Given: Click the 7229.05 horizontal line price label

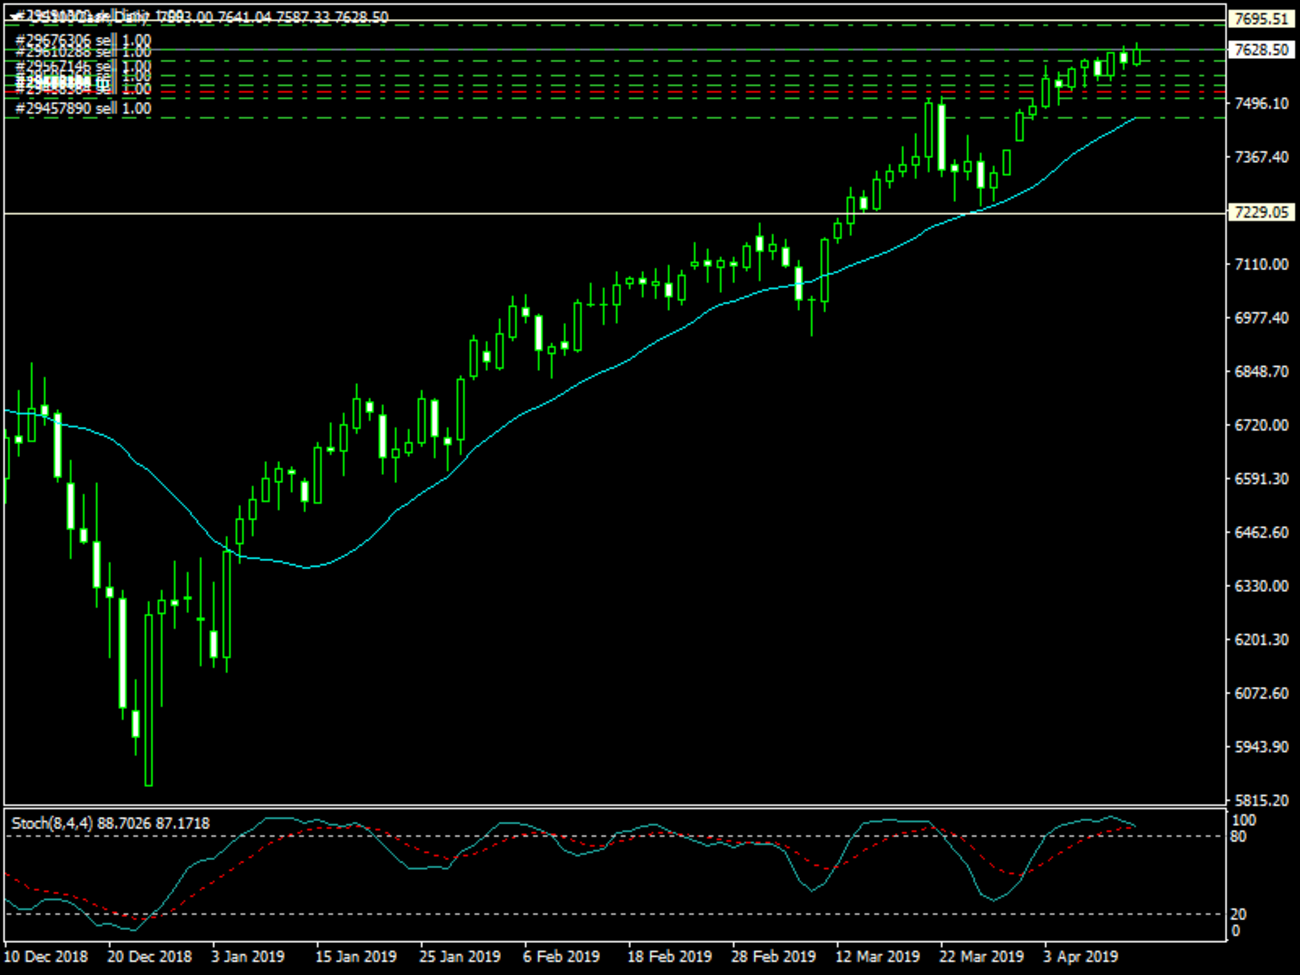Looking at the screenshot, I should pyautogui.click(x=1261, y=212).
